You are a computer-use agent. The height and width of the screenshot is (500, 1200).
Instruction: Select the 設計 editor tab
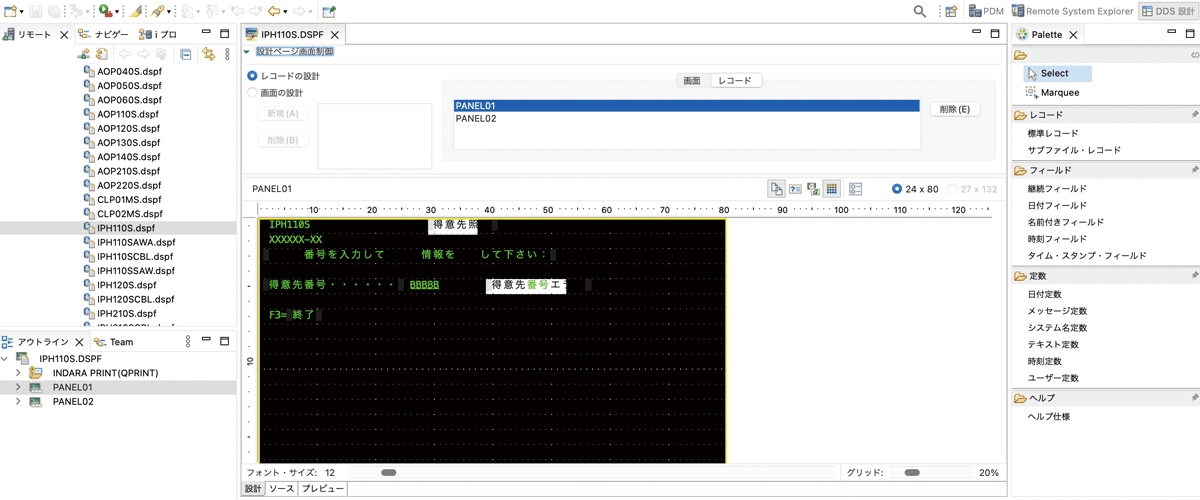(254, 489)
